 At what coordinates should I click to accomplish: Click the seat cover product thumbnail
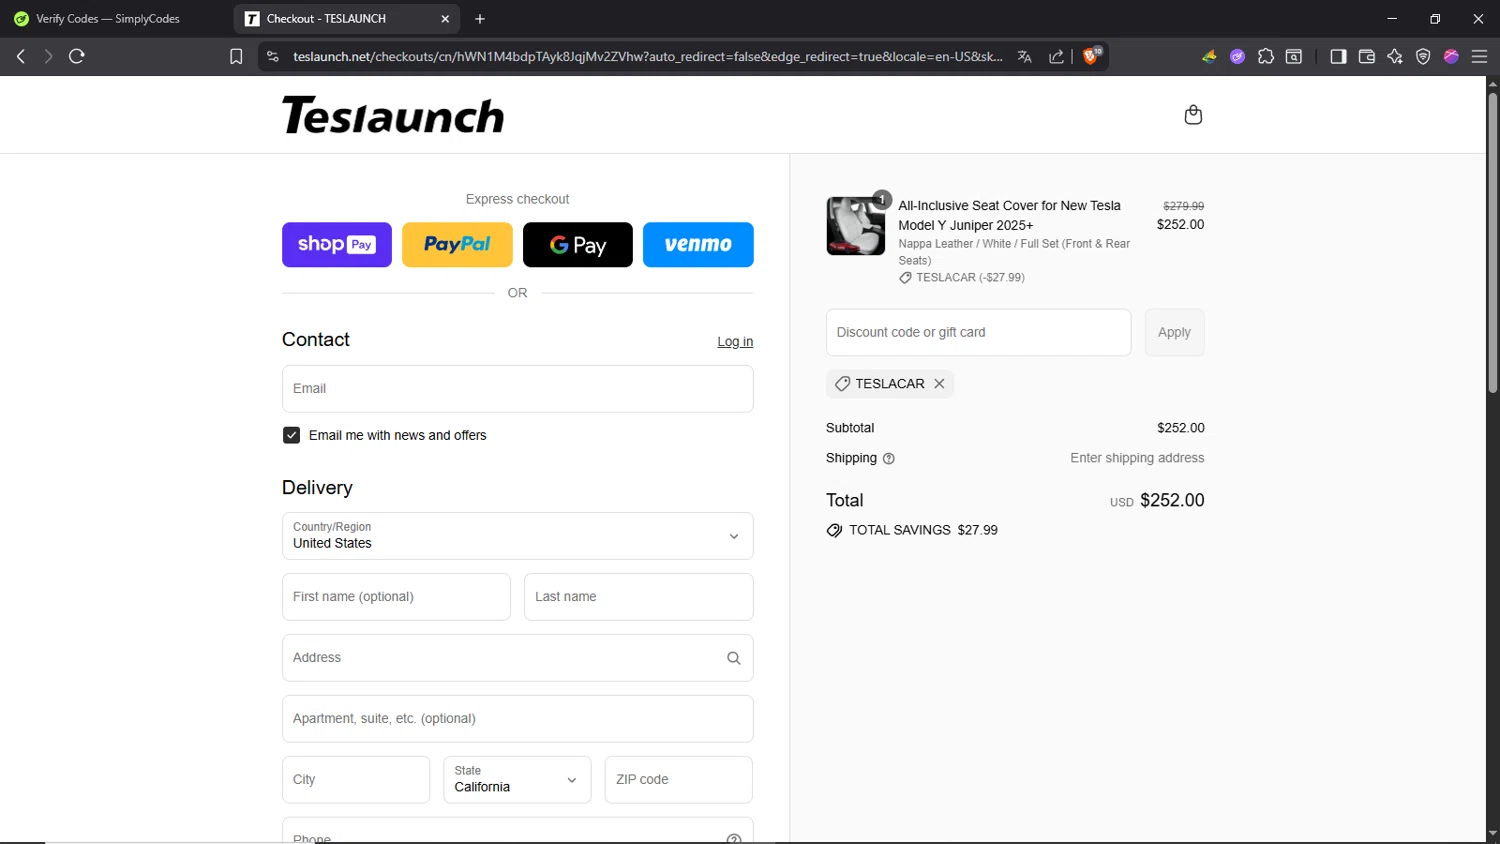855,226
